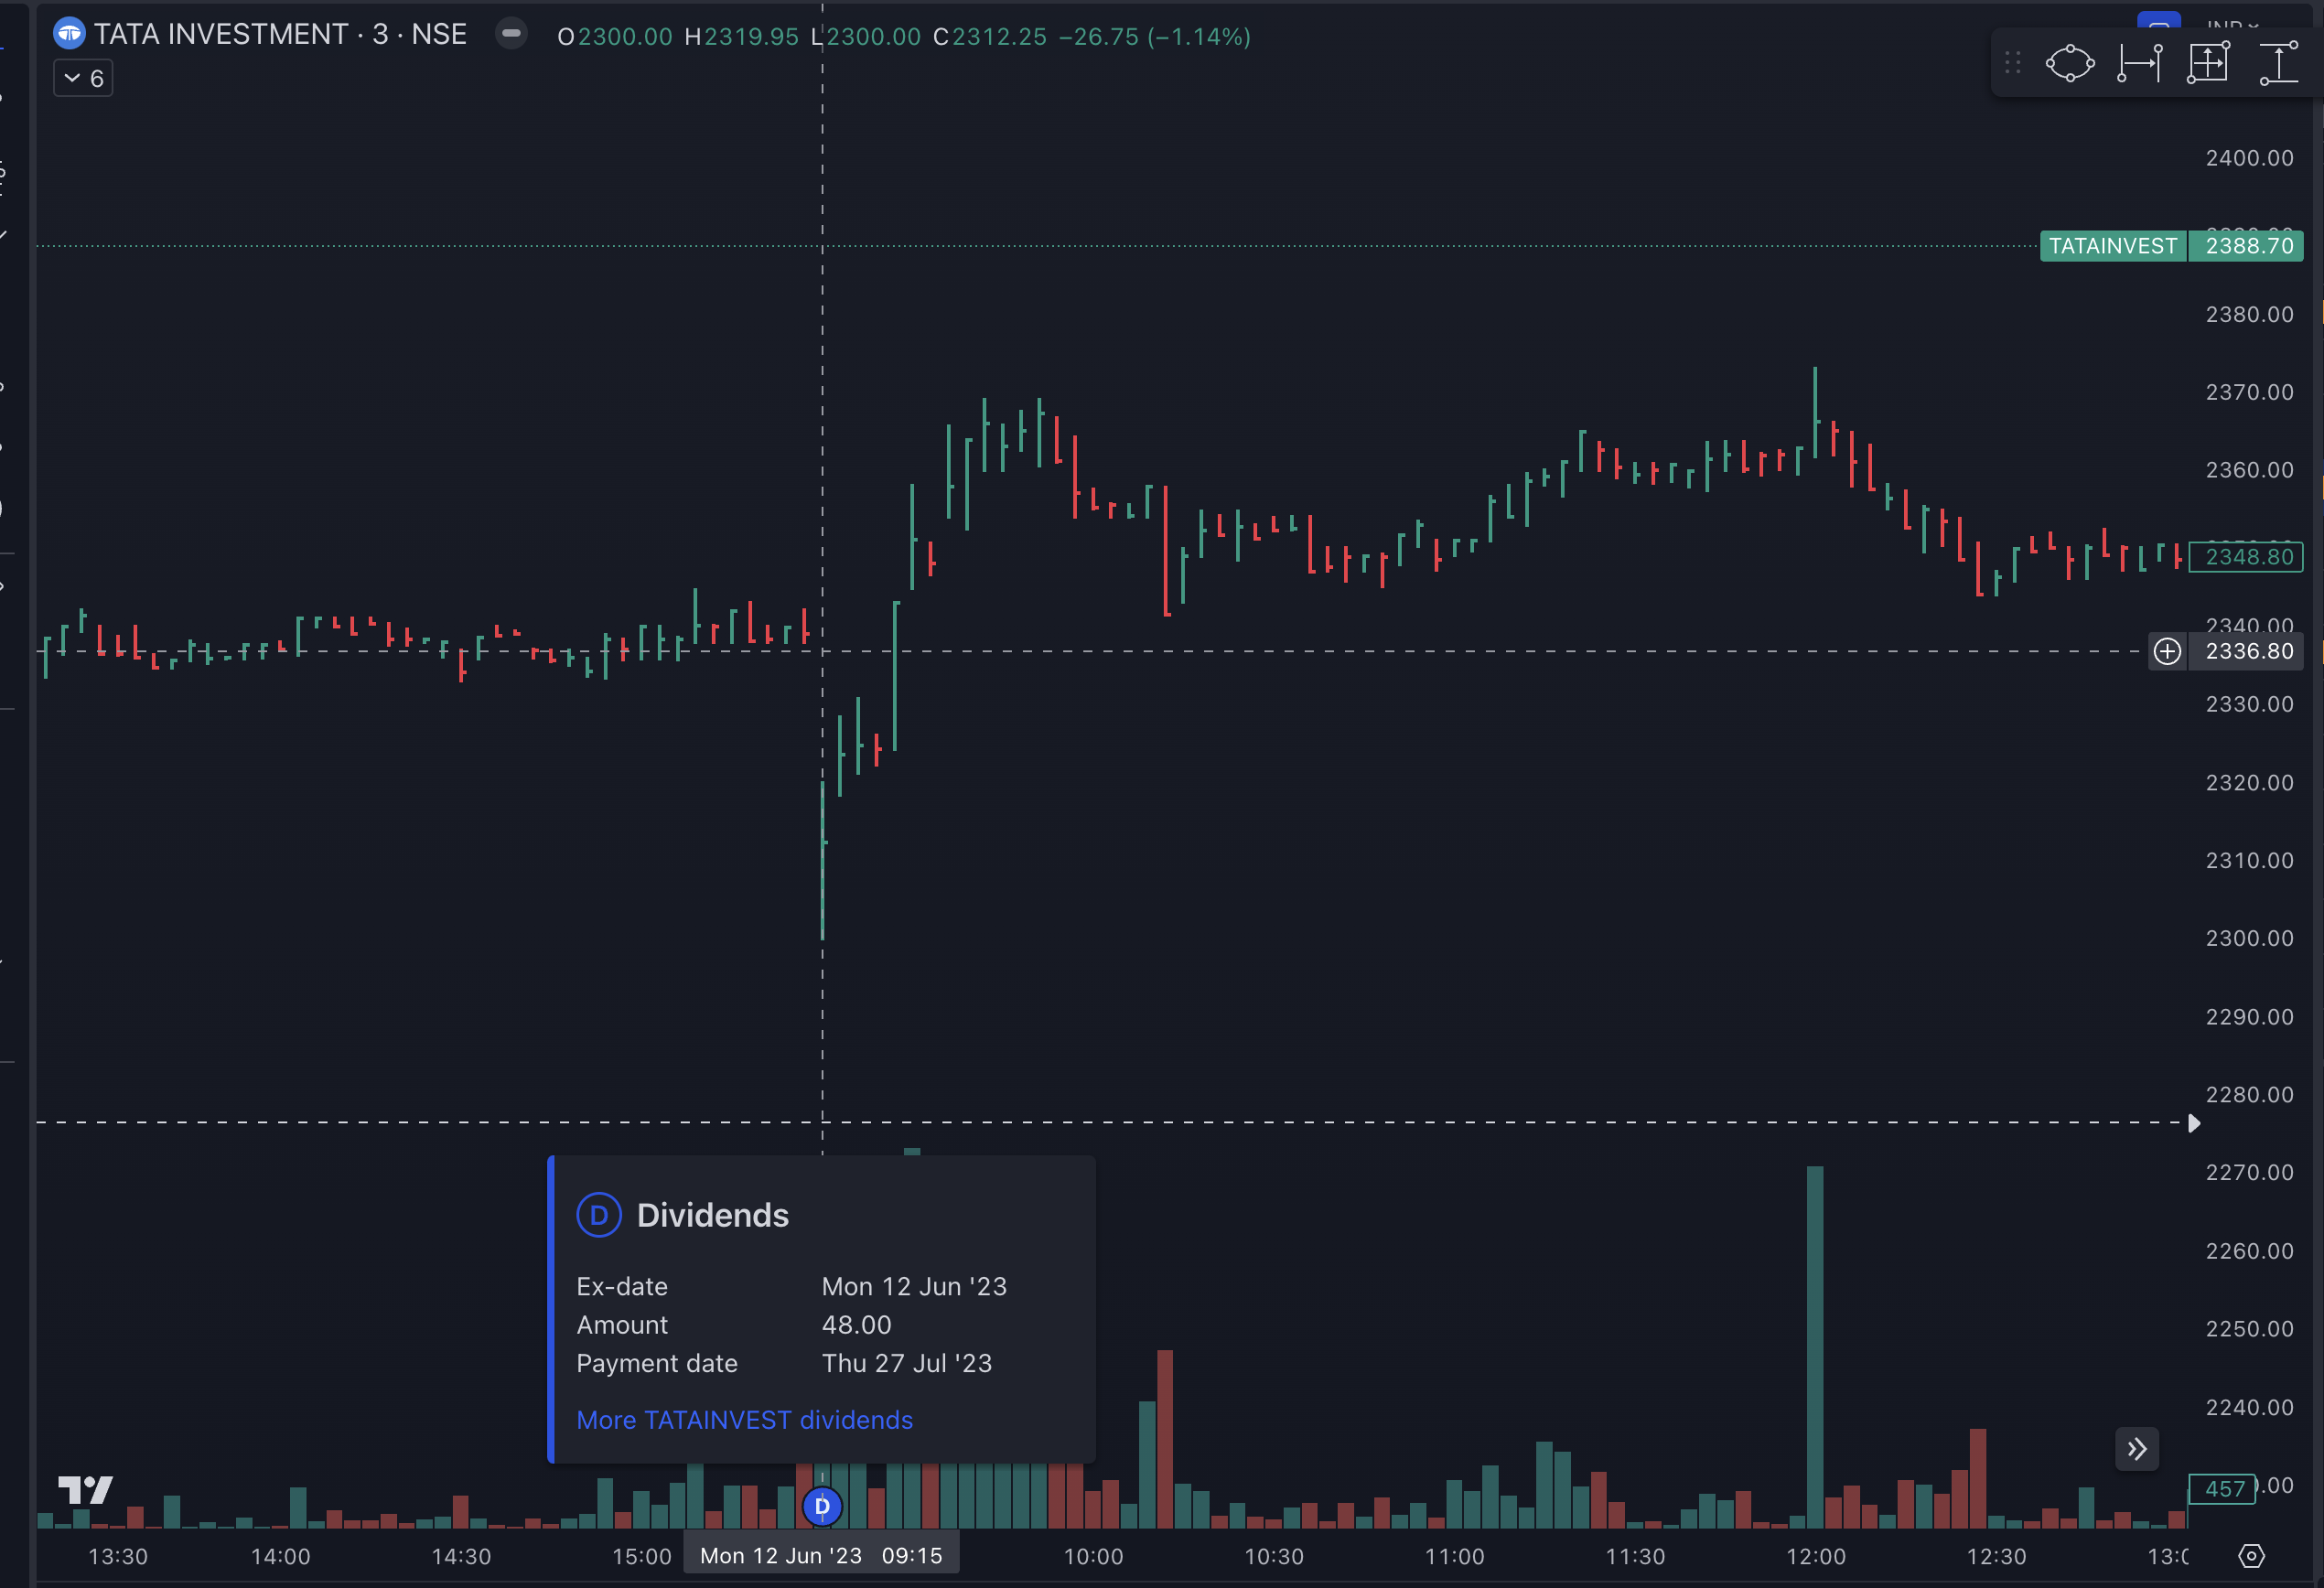Image resolution: width=2324 pixels, height=1588 pixels.
Task: Open chart settings gear at bottom right
Action: 2251,1555
